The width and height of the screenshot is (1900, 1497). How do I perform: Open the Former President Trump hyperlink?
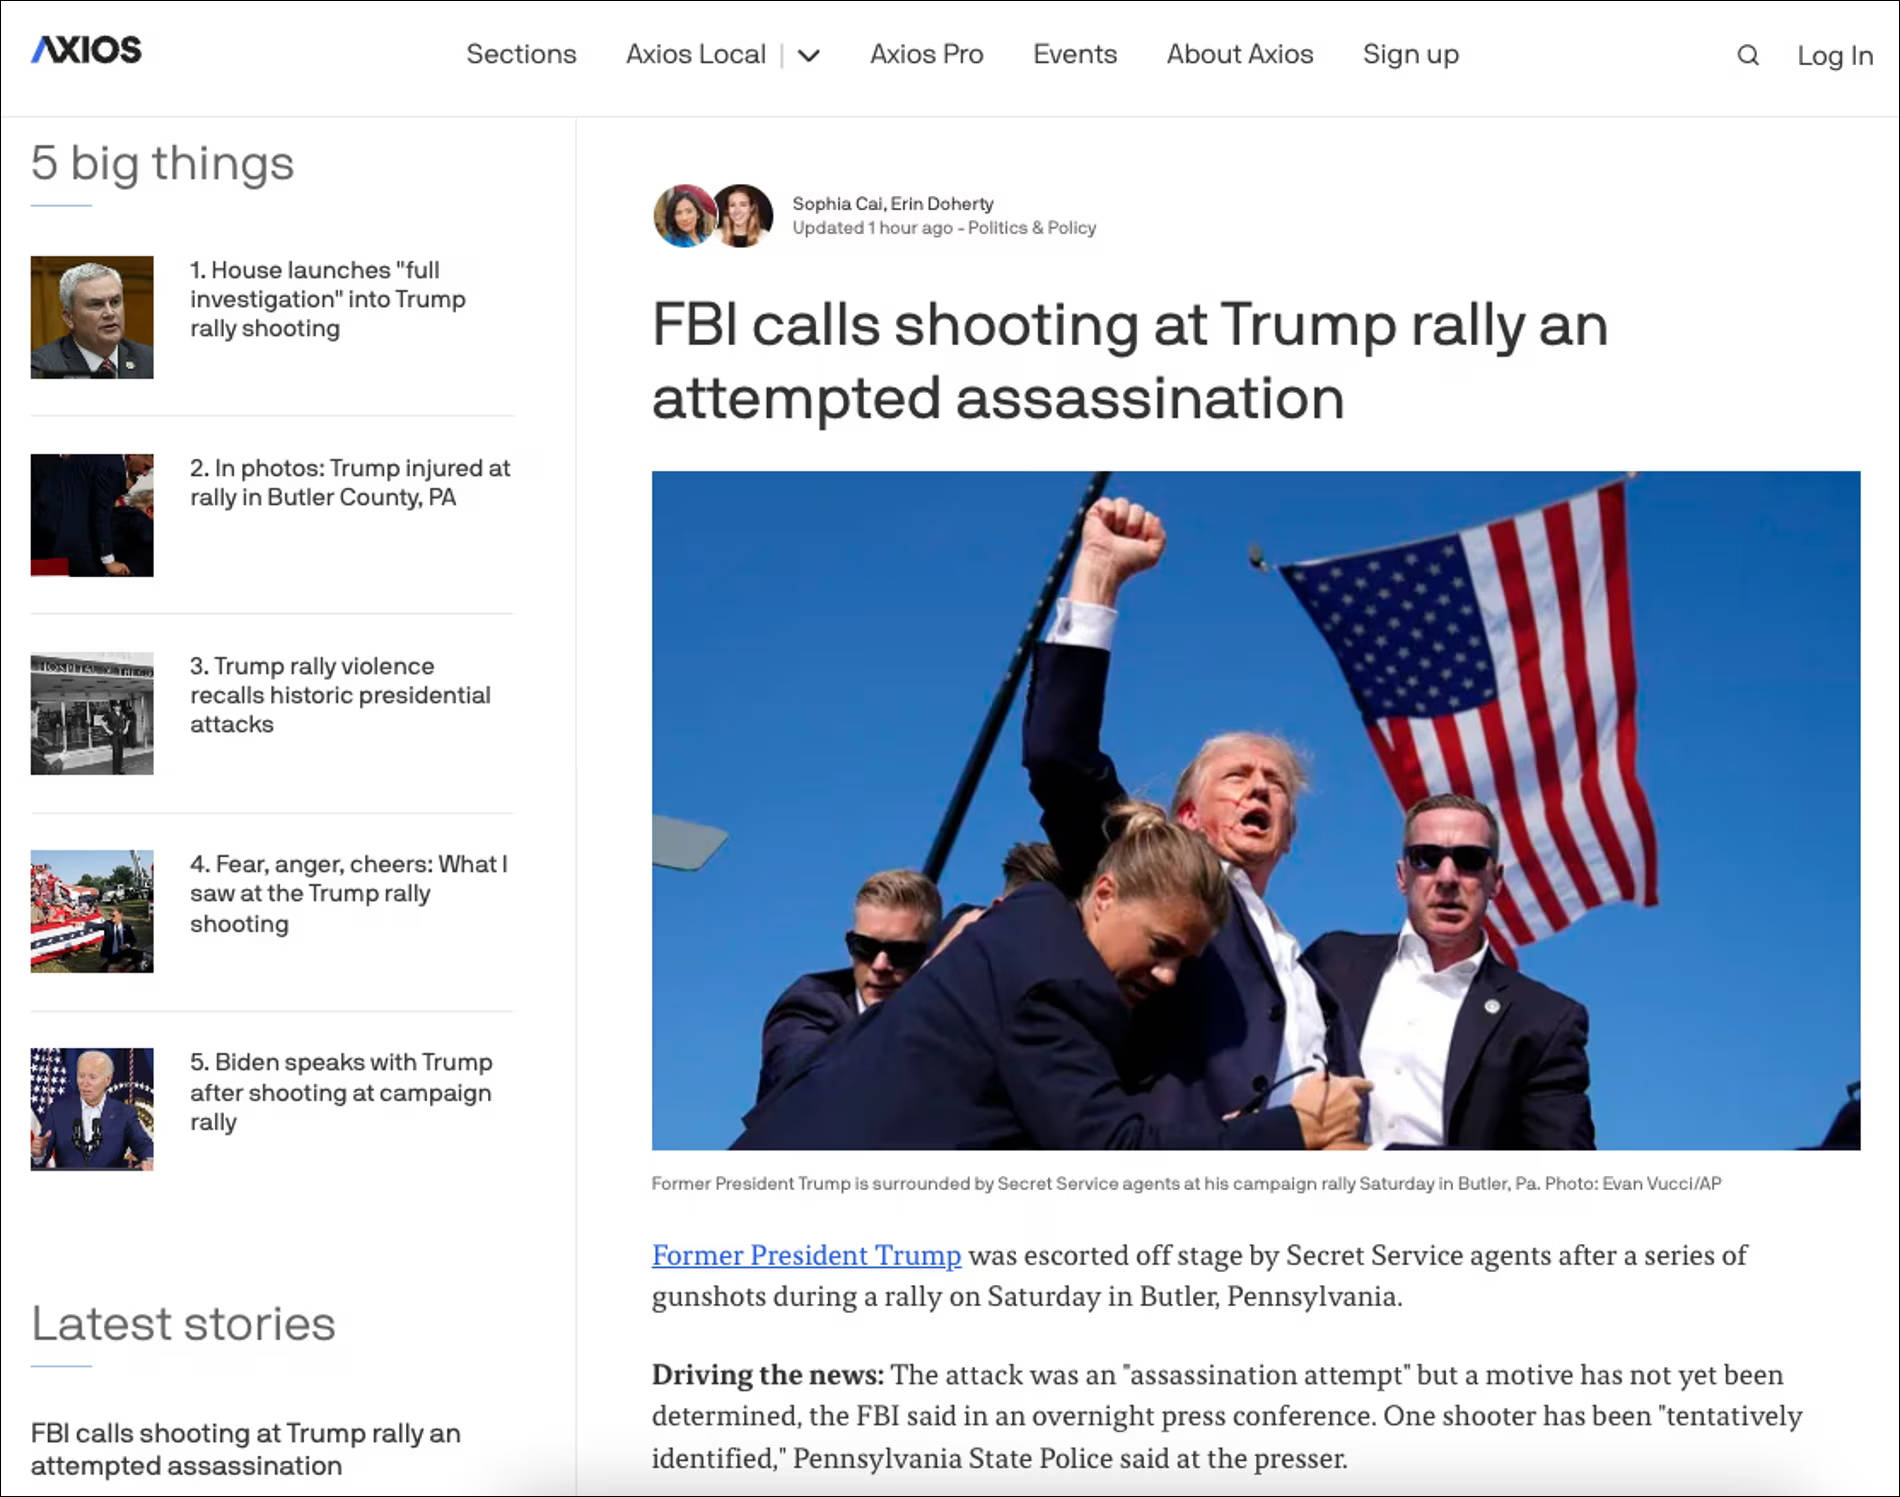point(806,1255)
